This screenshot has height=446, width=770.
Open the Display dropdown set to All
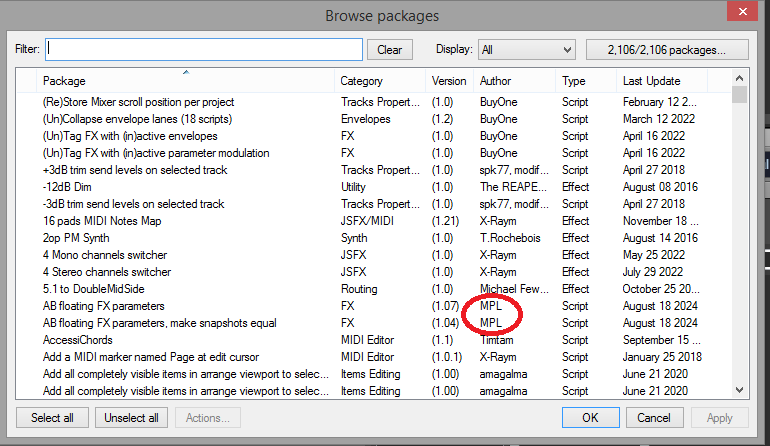pyautogui.click(x=526, y=50)
